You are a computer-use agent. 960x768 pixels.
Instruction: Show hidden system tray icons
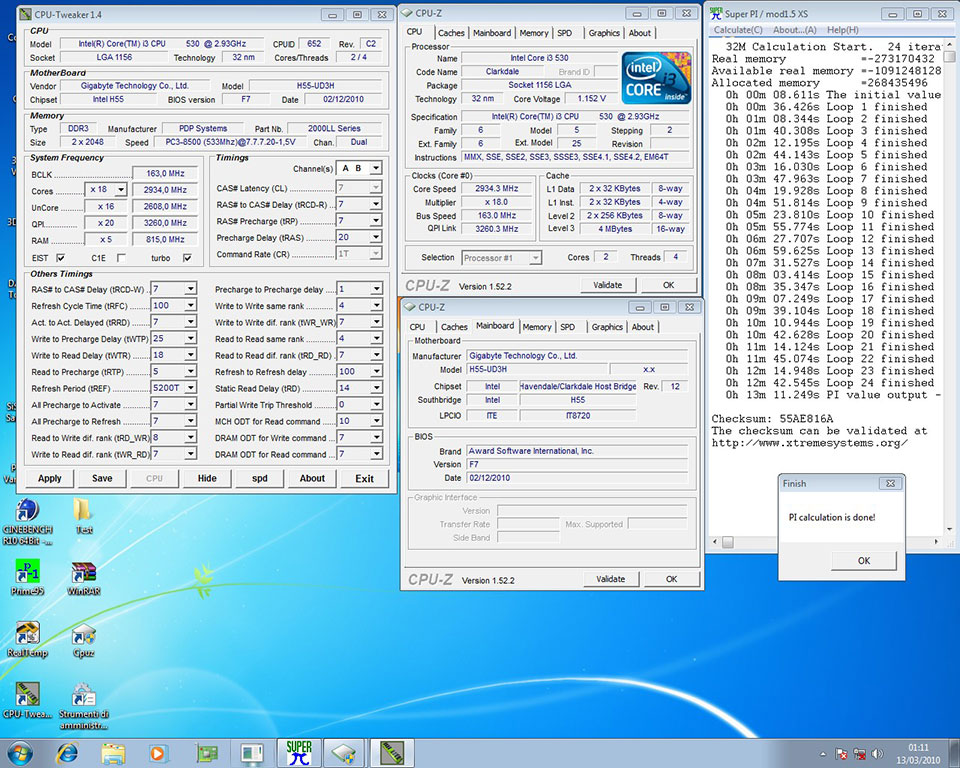click(x=823, y=754)
